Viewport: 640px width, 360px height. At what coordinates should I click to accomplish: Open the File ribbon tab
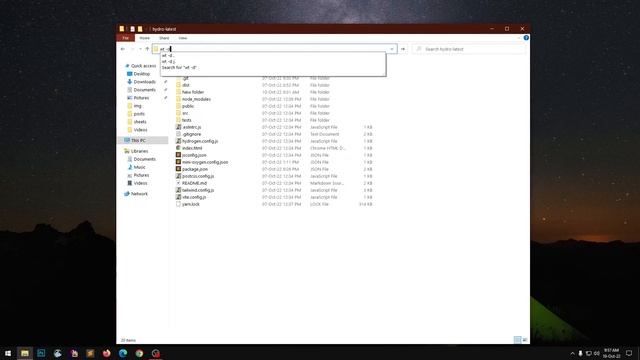[x=126, y=38]
